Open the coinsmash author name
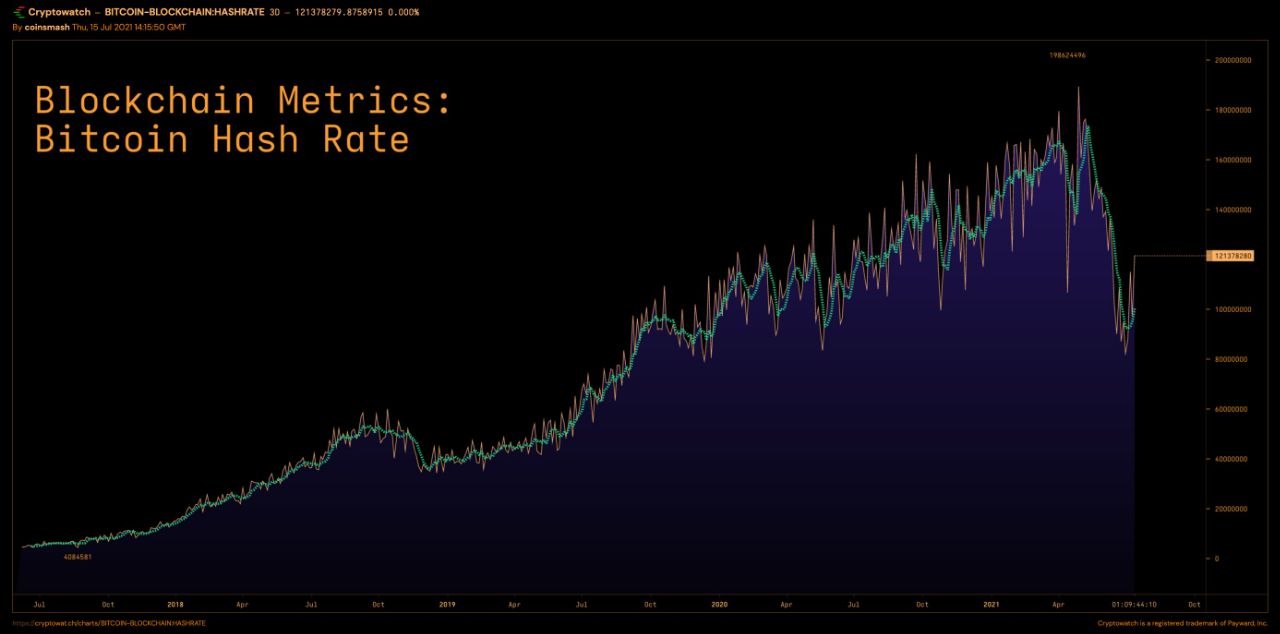Screen dimensions: 1280x634 tap(46, 27)
